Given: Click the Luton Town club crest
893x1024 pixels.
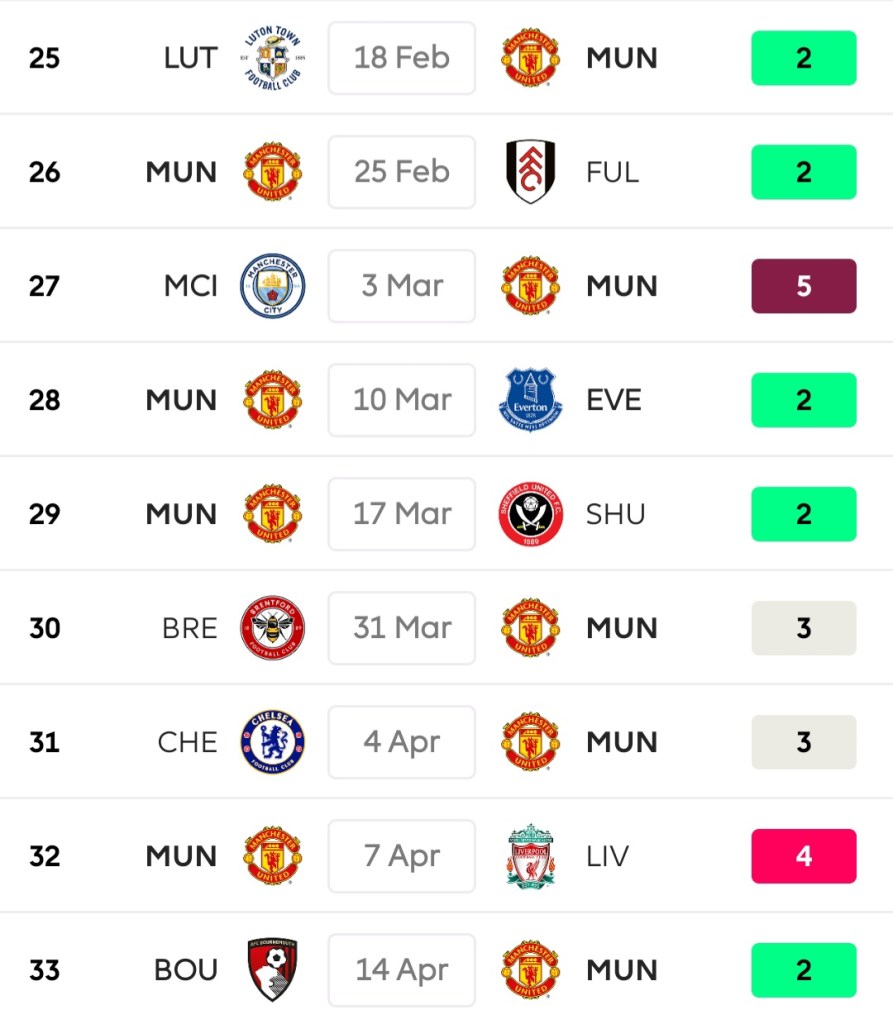Looking at the screenshot, I should click(x=273, y=58).
